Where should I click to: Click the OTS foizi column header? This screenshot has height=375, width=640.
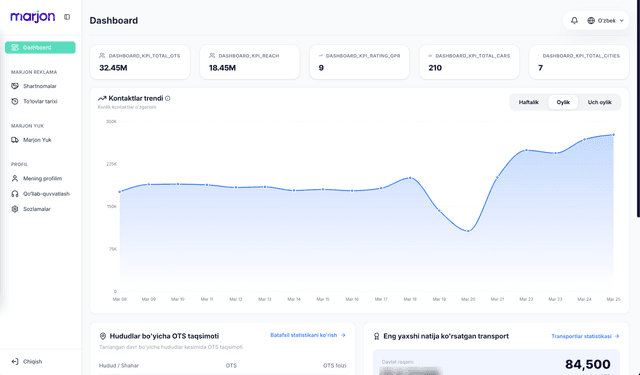[x=334, y=366]
